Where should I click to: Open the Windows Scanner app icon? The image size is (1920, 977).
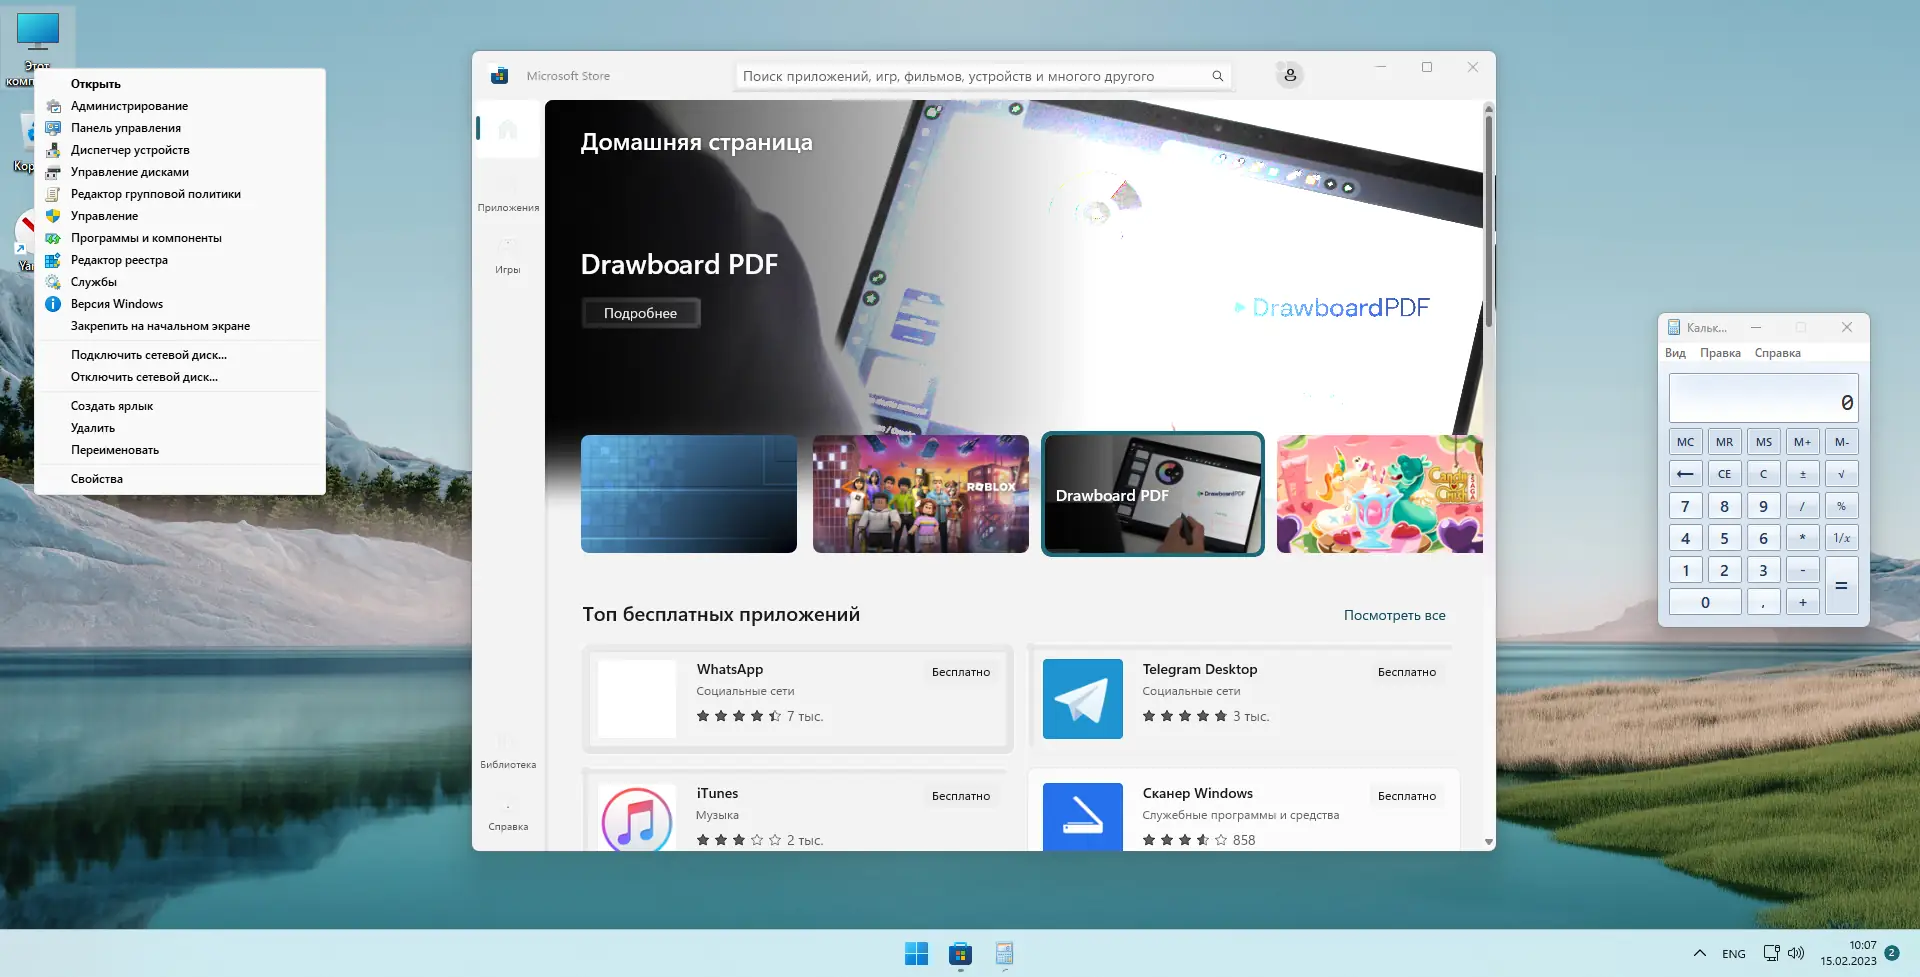pos(1082,817)
